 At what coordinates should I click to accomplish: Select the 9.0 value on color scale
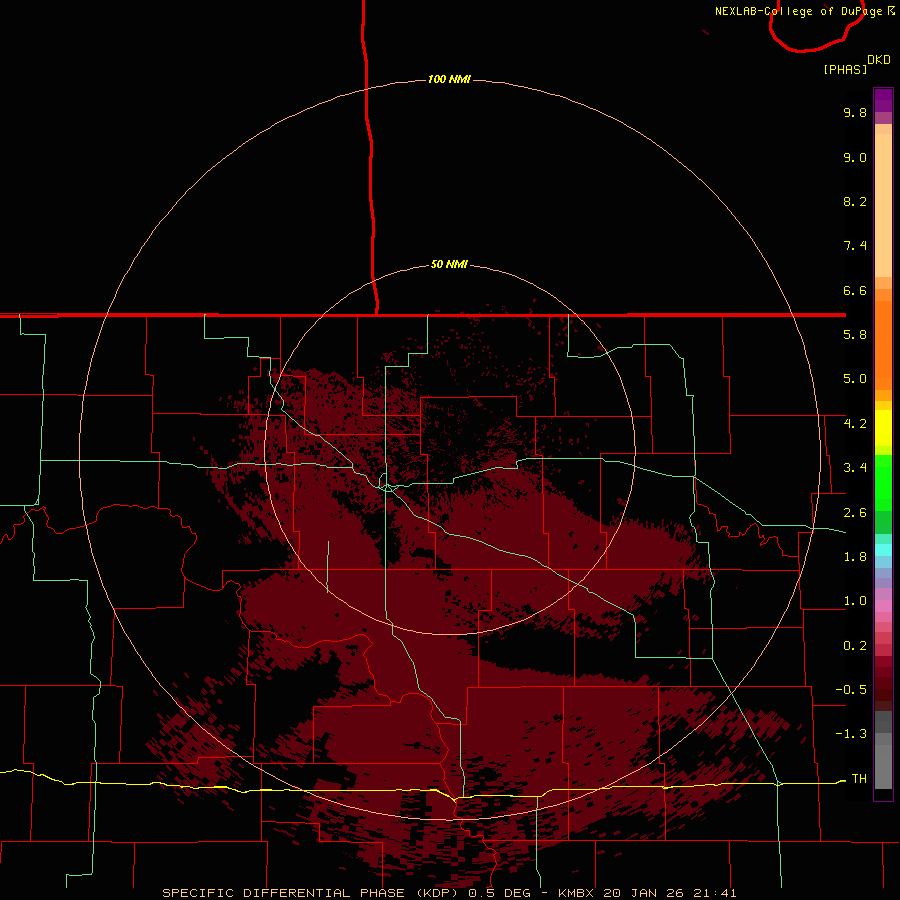point(855,157)
